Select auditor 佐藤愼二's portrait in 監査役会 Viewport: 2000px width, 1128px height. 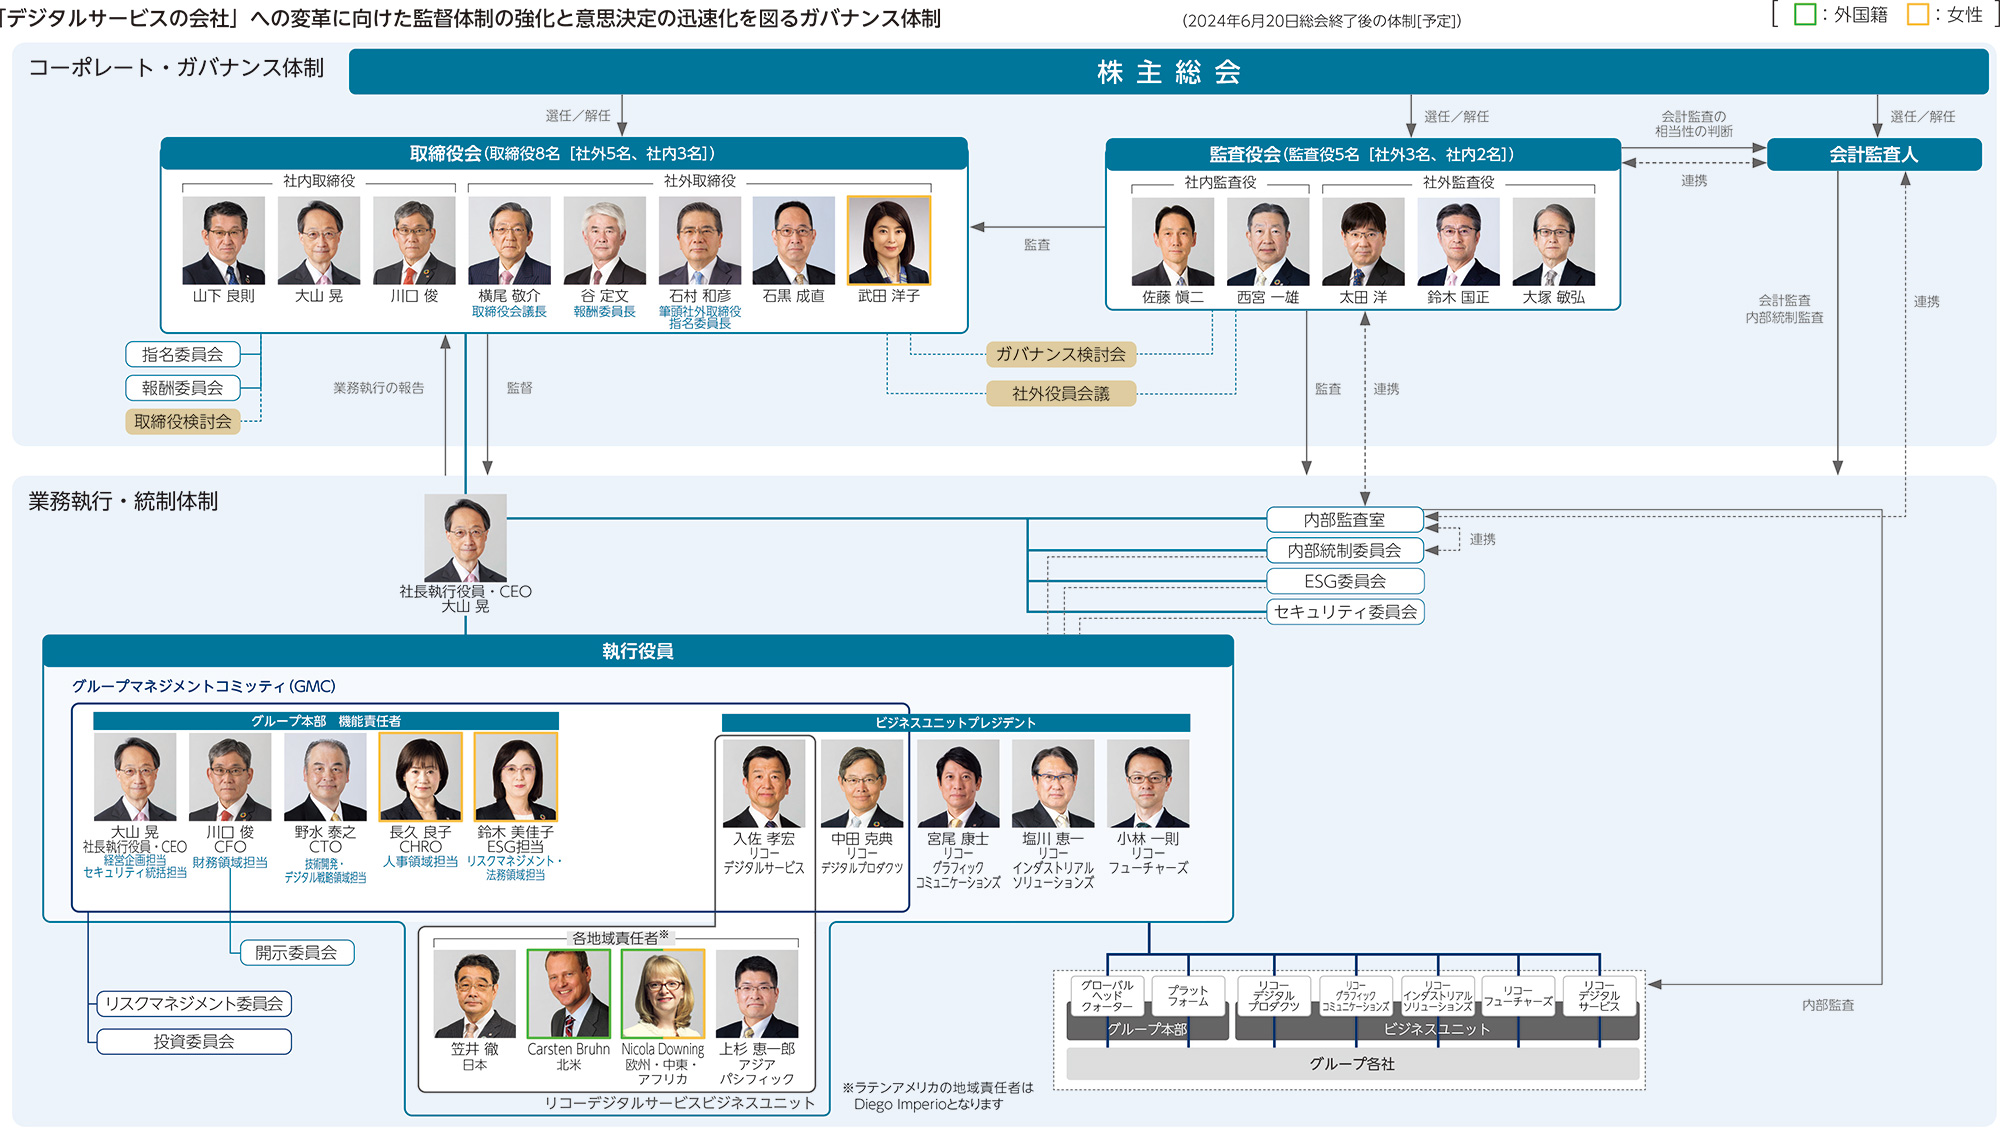1175,240
